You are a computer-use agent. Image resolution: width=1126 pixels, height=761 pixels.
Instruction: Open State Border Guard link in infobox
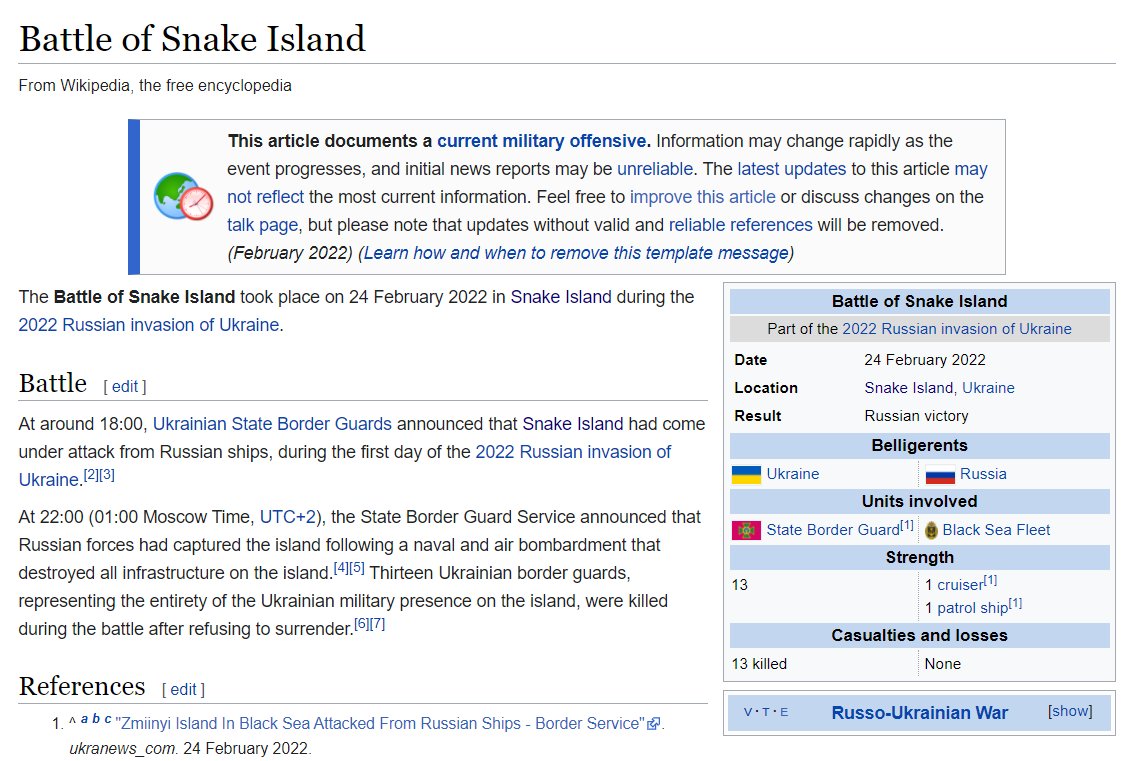tap(833, 530)
